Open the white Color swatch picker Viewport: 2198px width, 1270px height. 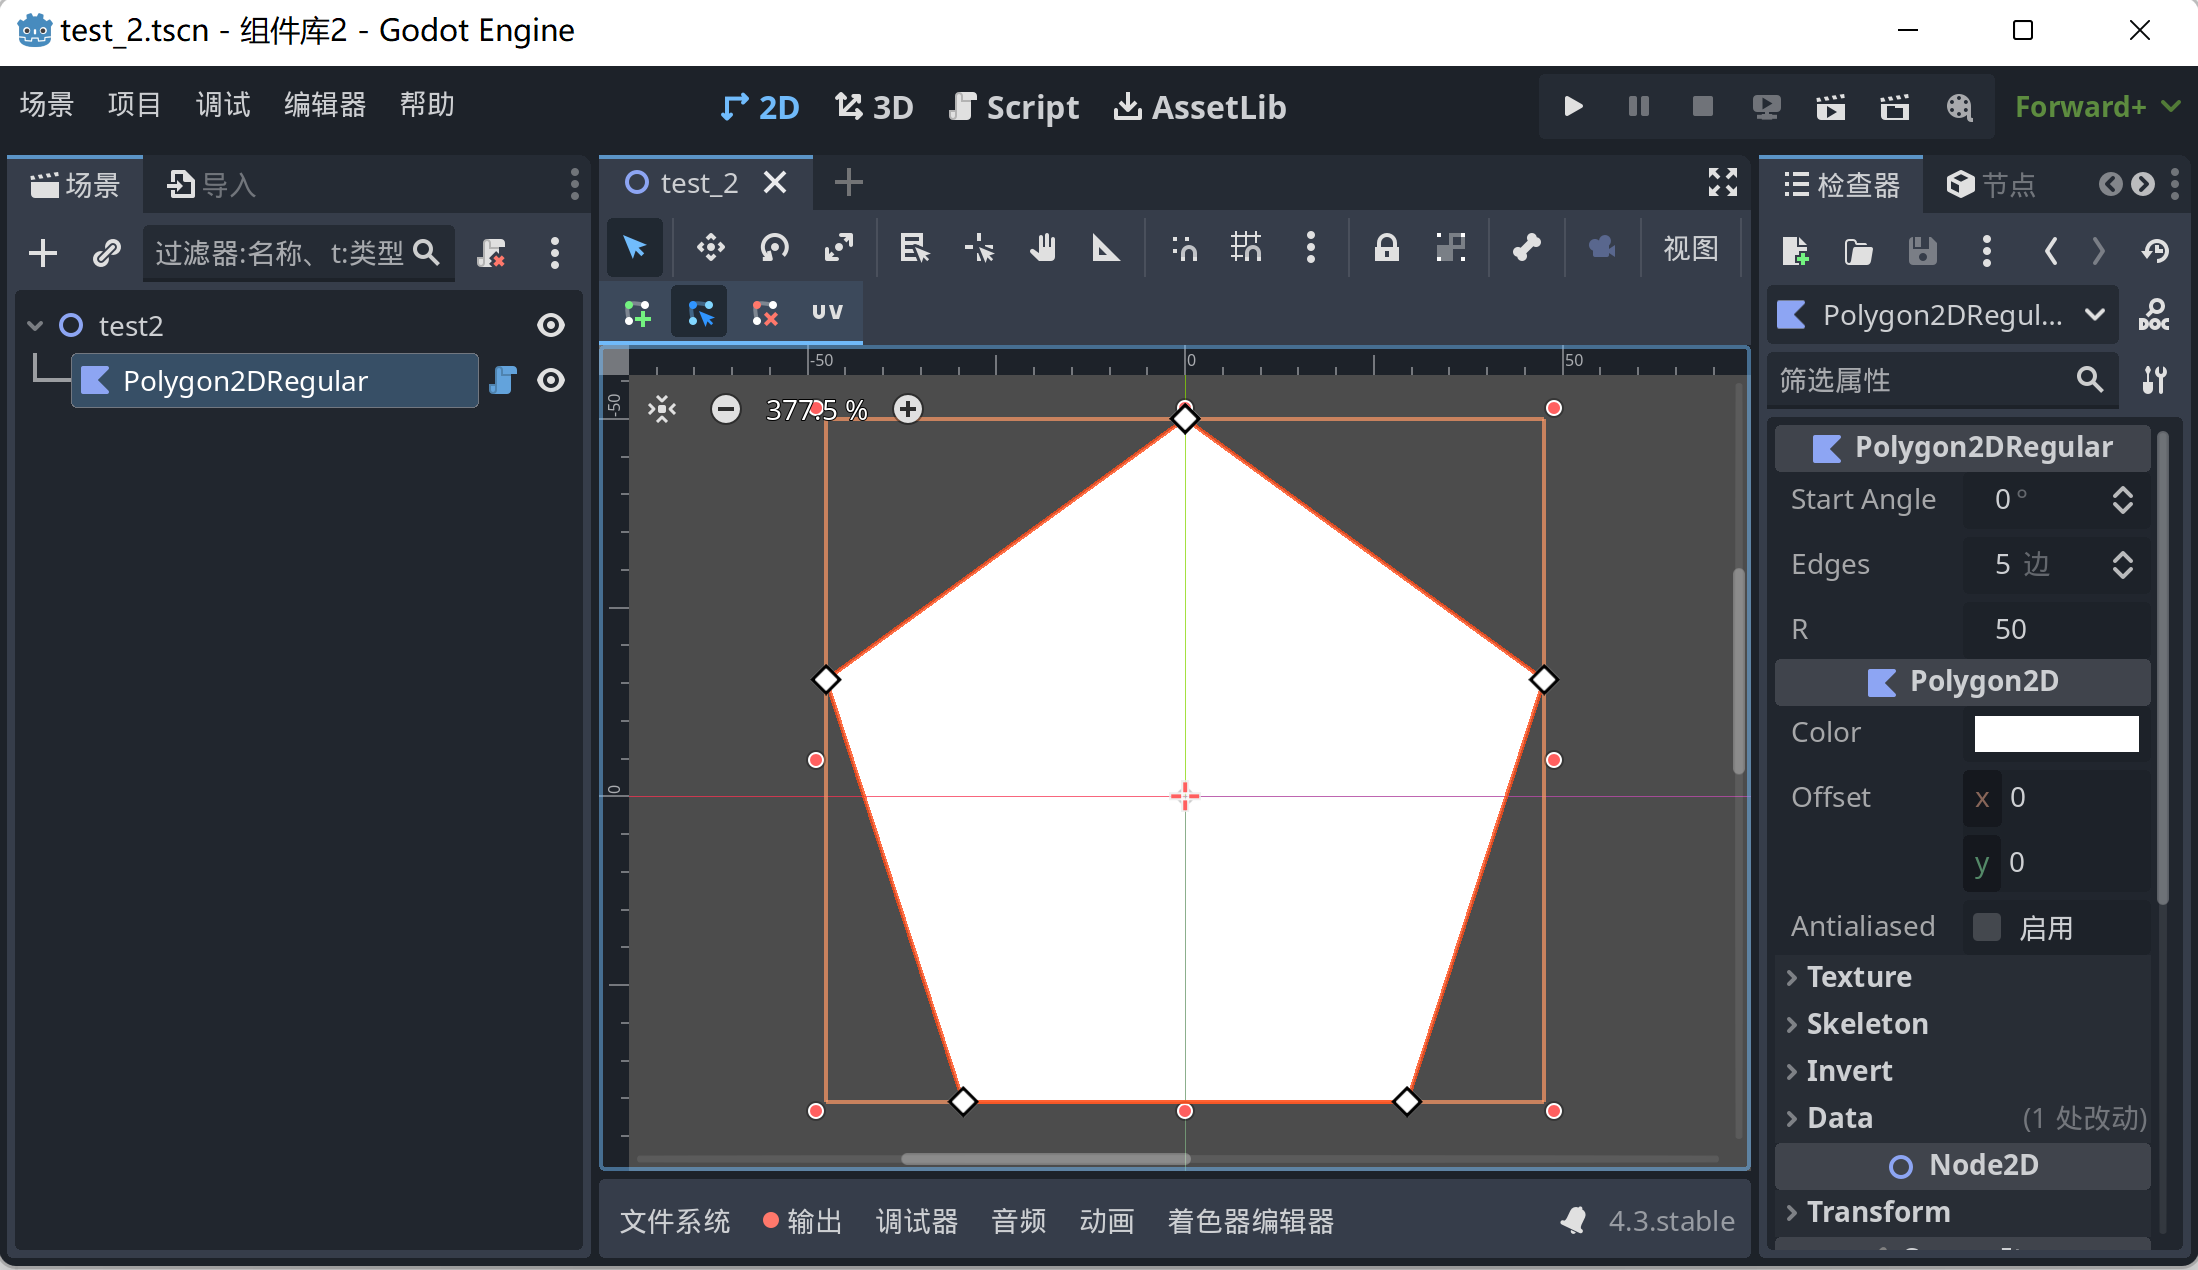click(2056, 733)
